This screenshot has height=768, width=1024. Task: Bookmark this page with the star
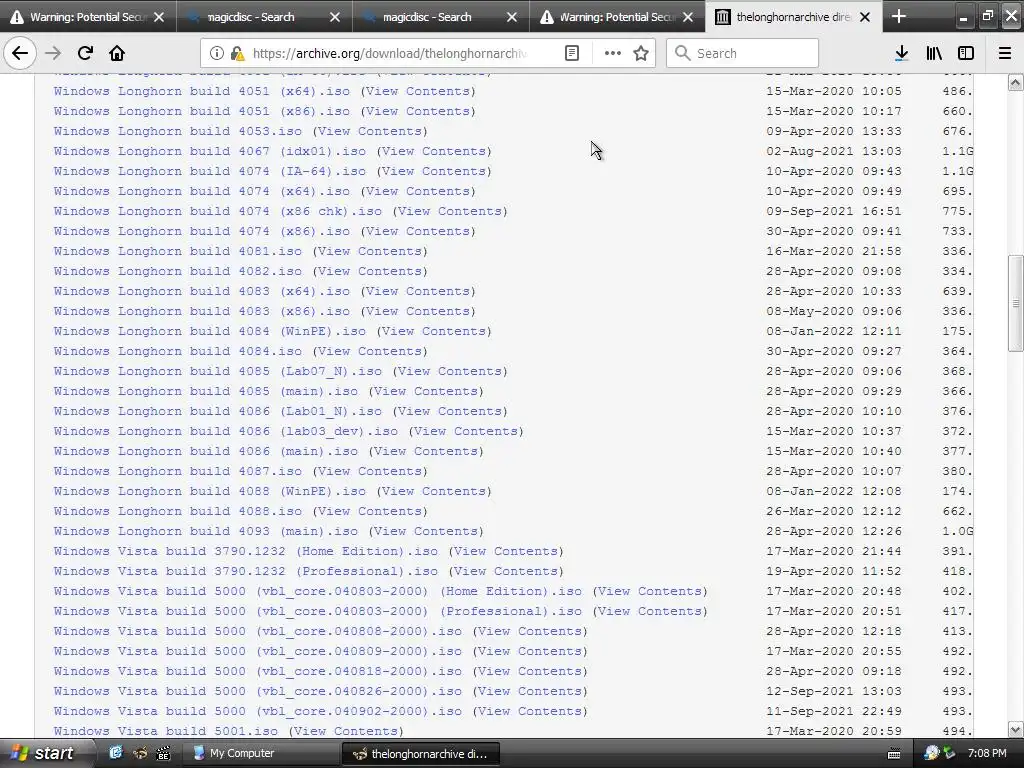[641, 53]
